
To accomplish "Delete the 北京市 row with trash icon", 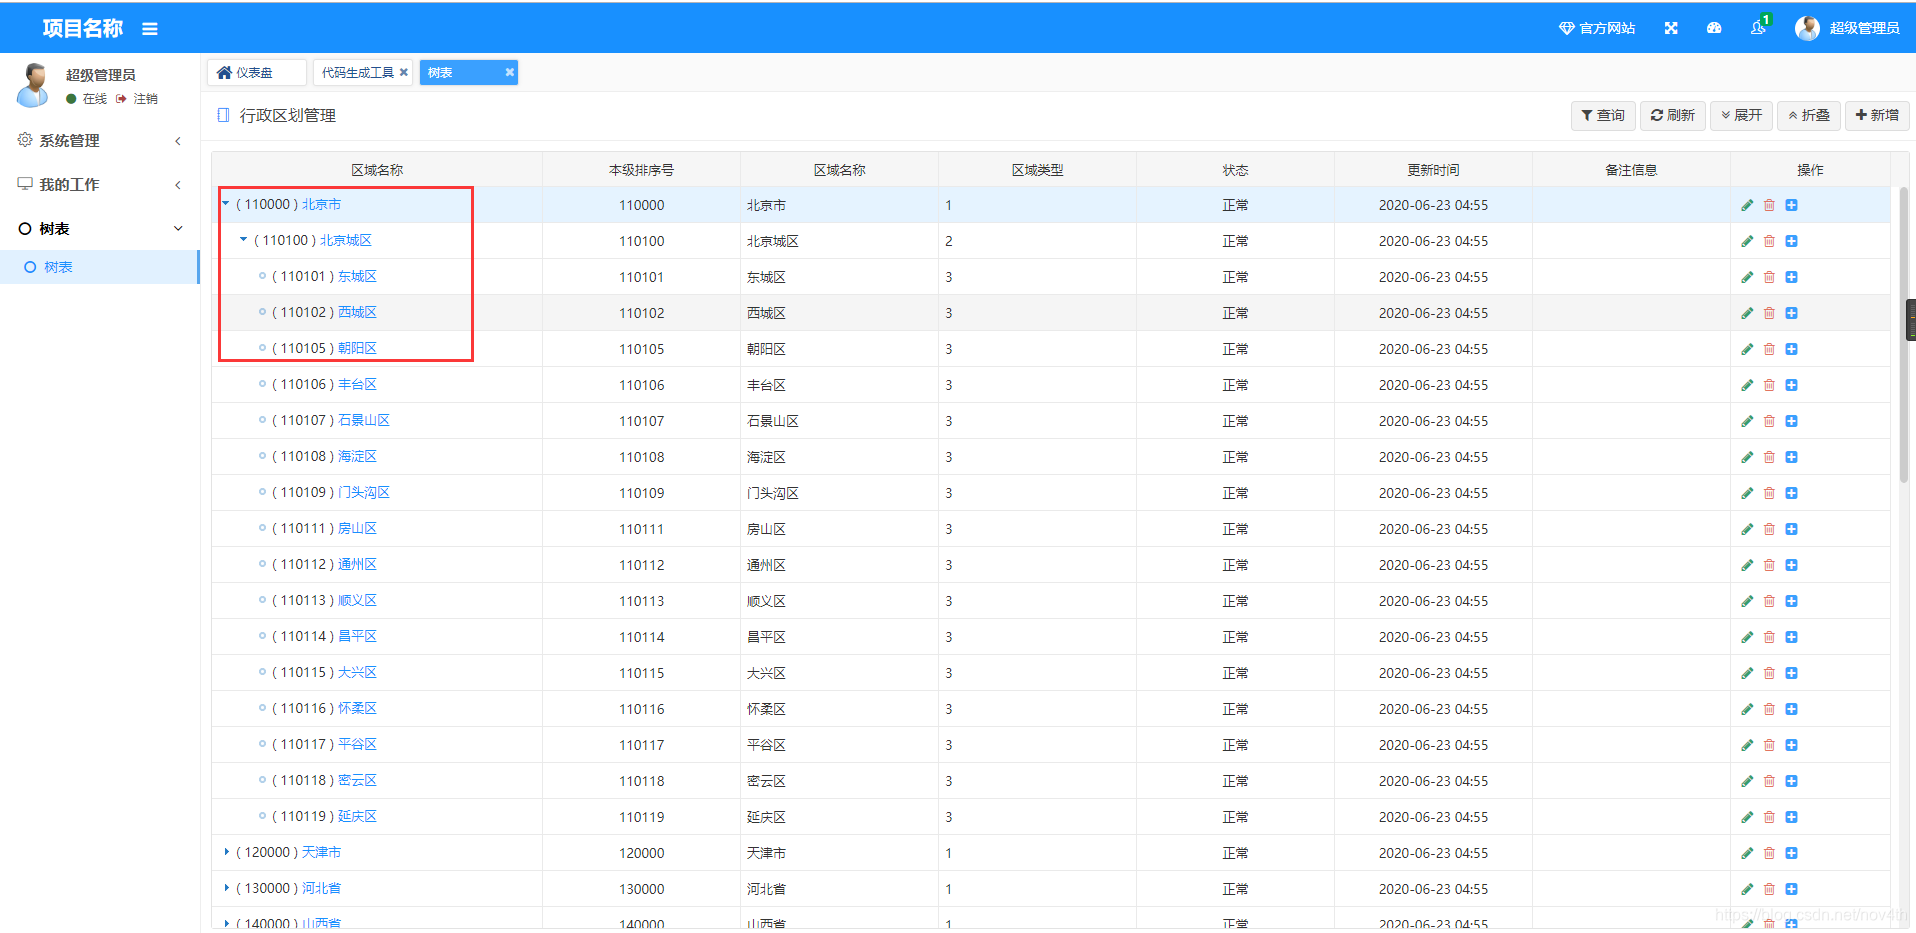I will click(x=1769, y=205).
